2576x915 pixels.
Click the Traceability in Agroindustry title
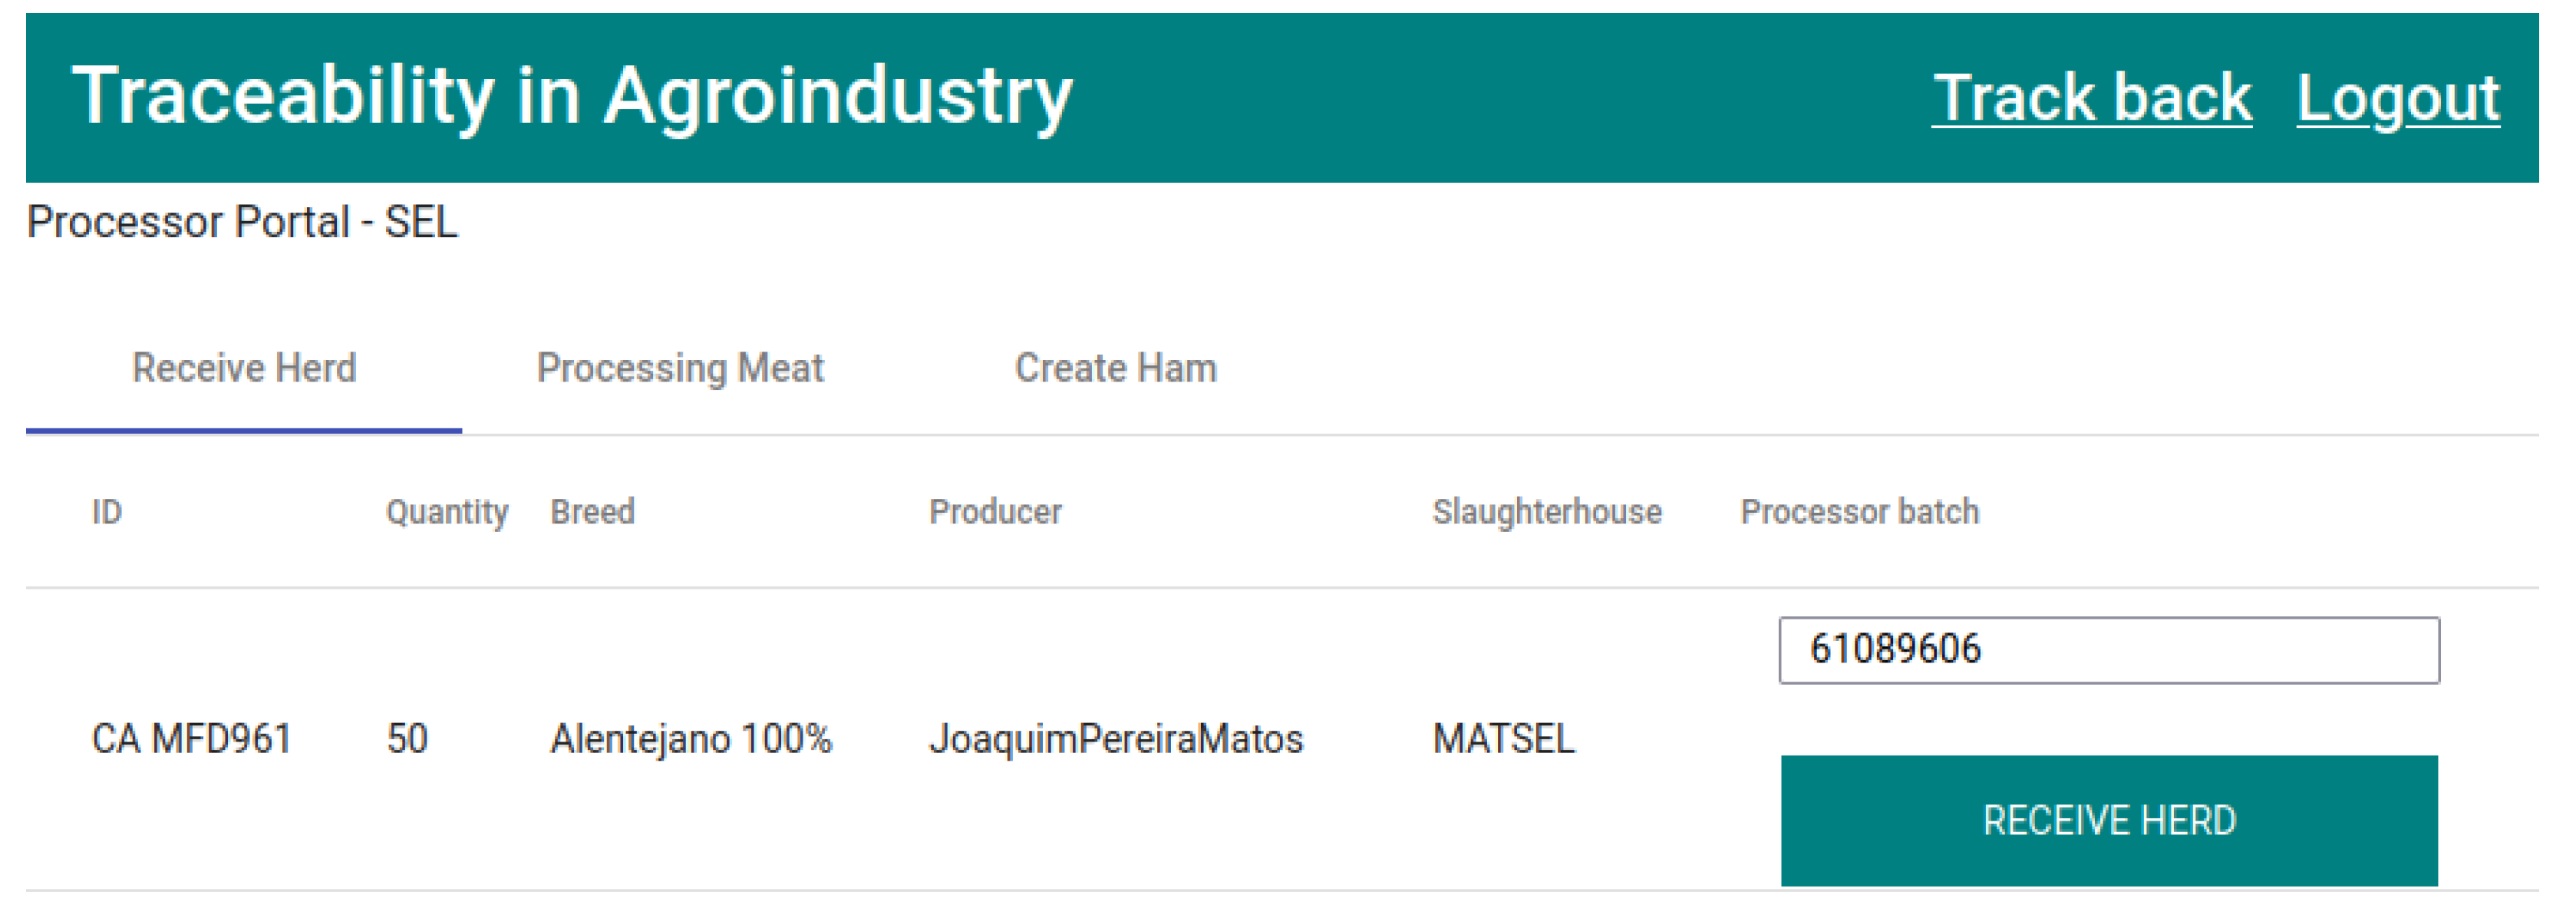click(572, 96)
